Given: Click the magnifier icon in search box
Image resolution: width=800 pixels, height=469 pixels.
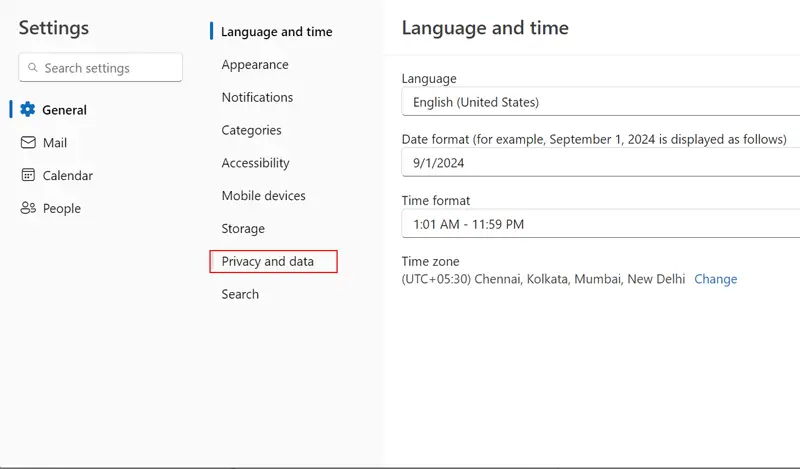Looking at the screenshot, I should [32, 68].
